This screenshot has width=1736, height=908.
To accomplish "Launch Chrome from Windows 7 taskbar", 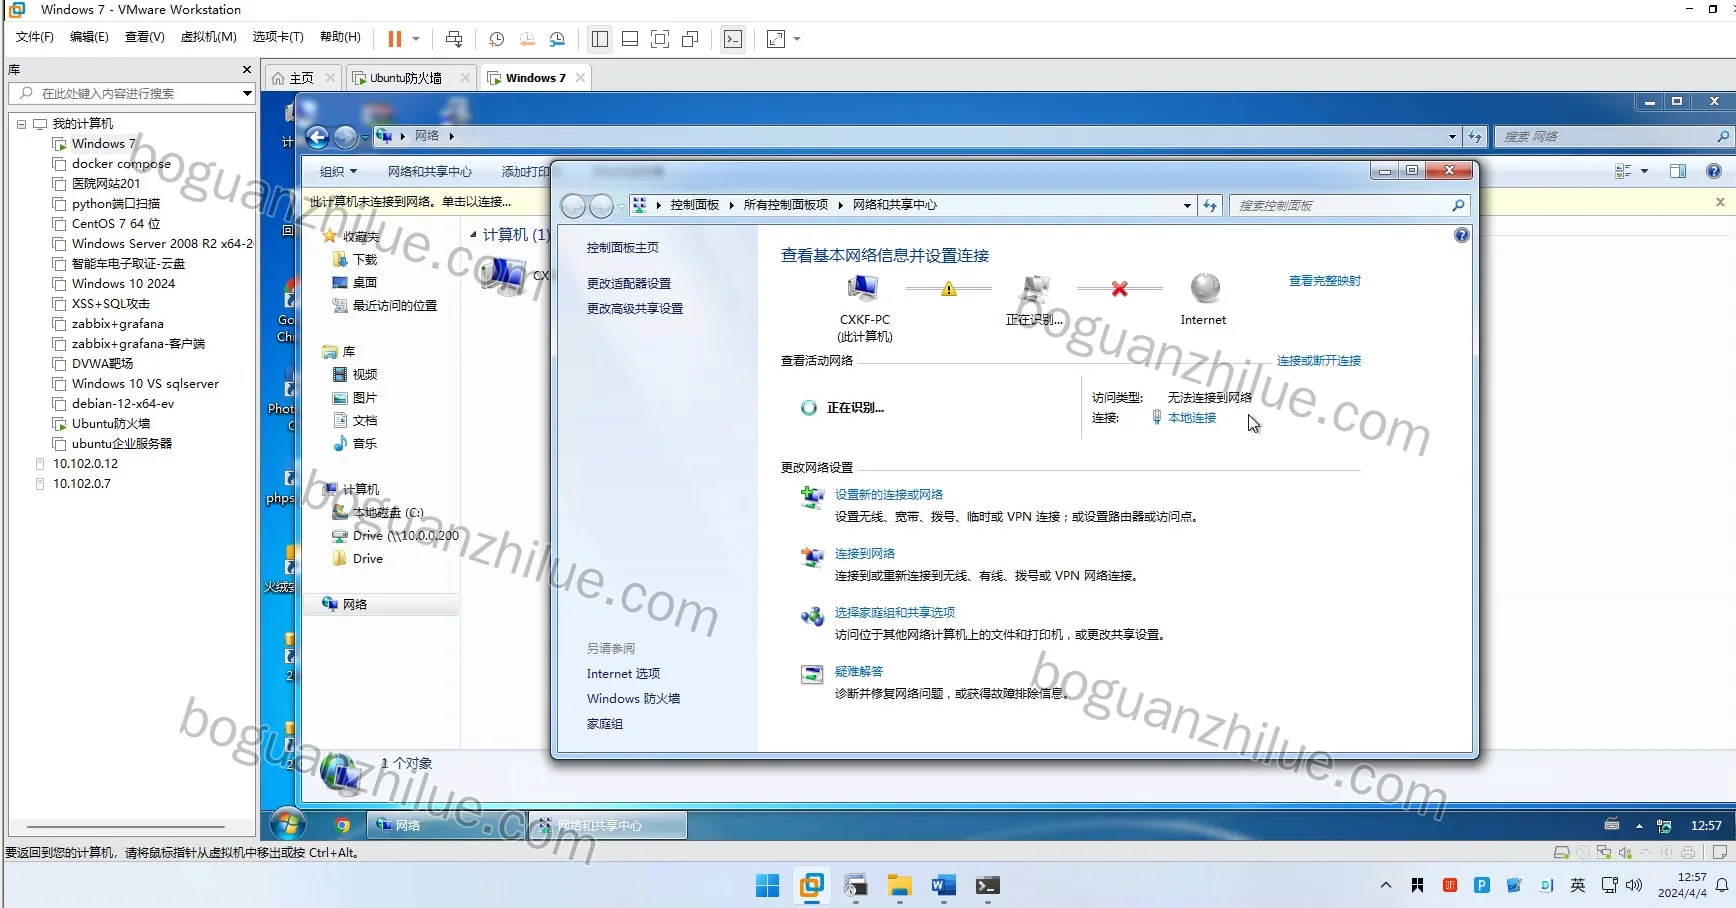I will [x=343, y=825].
